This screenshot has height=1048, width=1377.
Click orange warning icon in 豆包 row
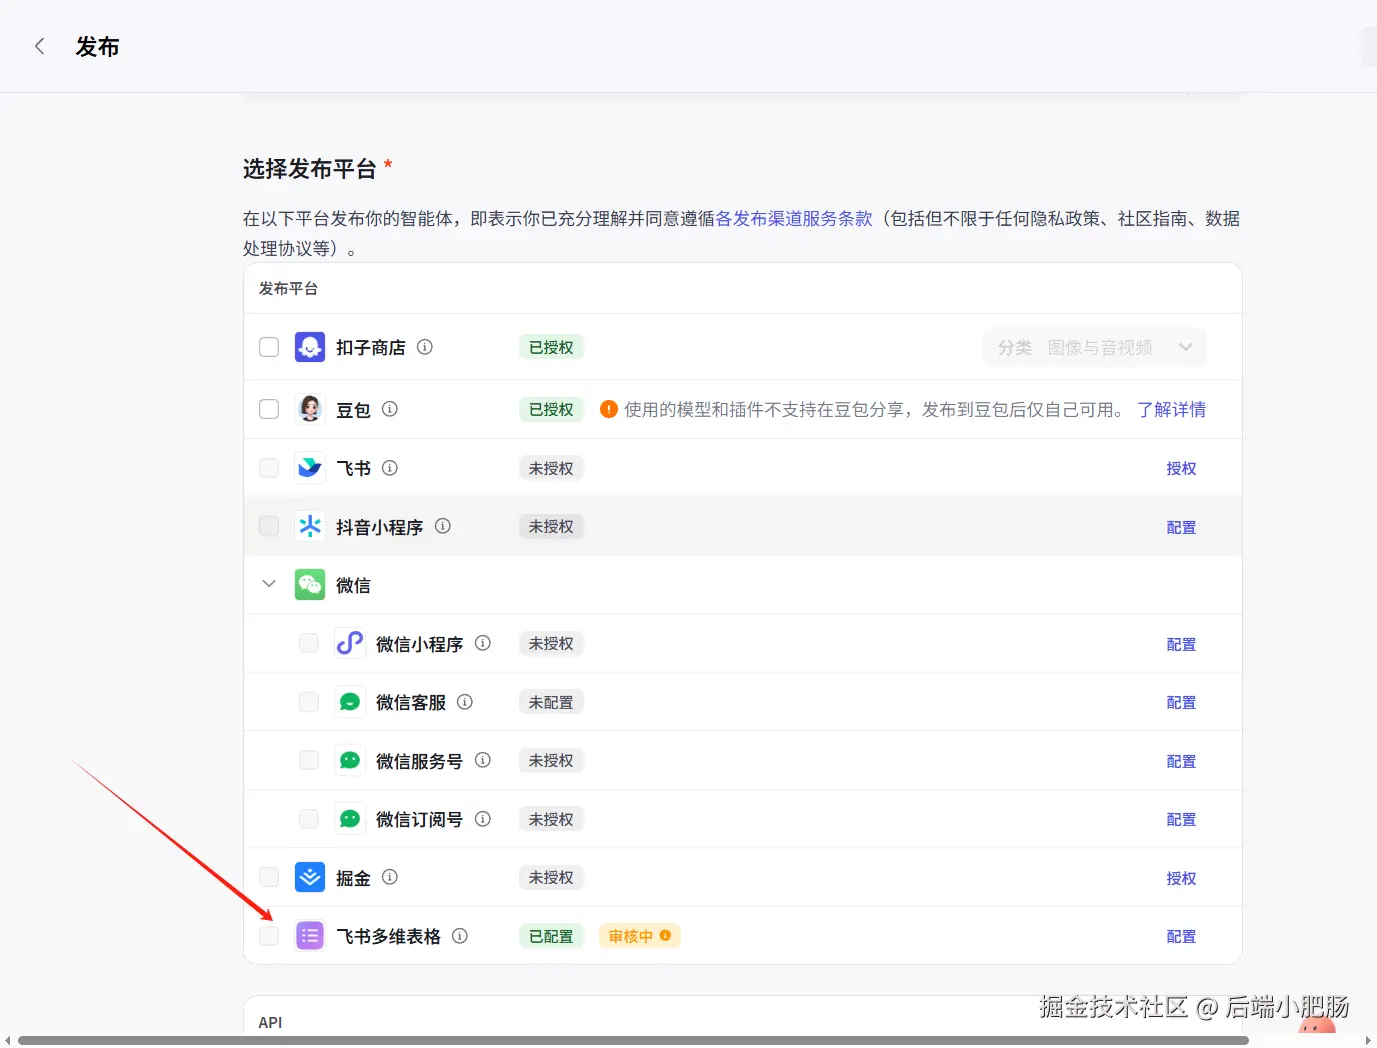click(608, 409)
